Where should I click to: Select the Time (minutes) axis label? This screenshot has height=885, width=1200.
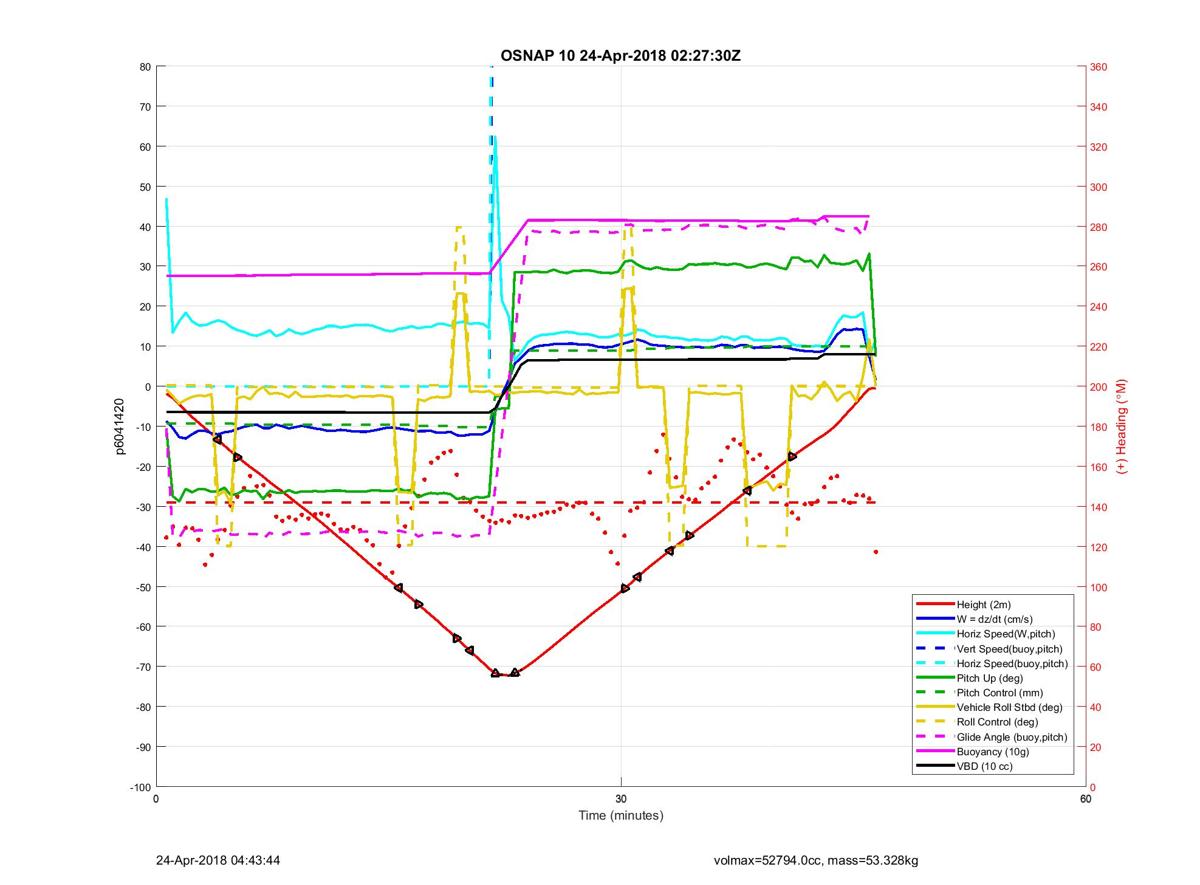point(621,815)
